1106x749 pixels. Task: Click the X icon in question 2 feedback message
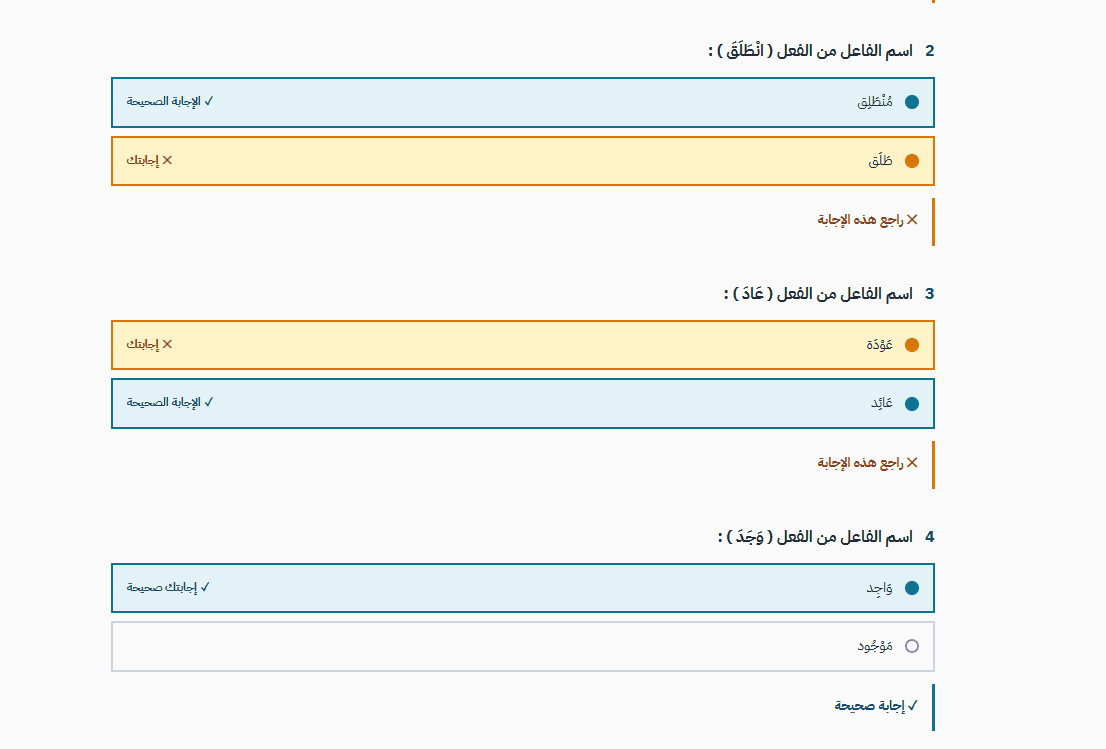coord(912,220)
